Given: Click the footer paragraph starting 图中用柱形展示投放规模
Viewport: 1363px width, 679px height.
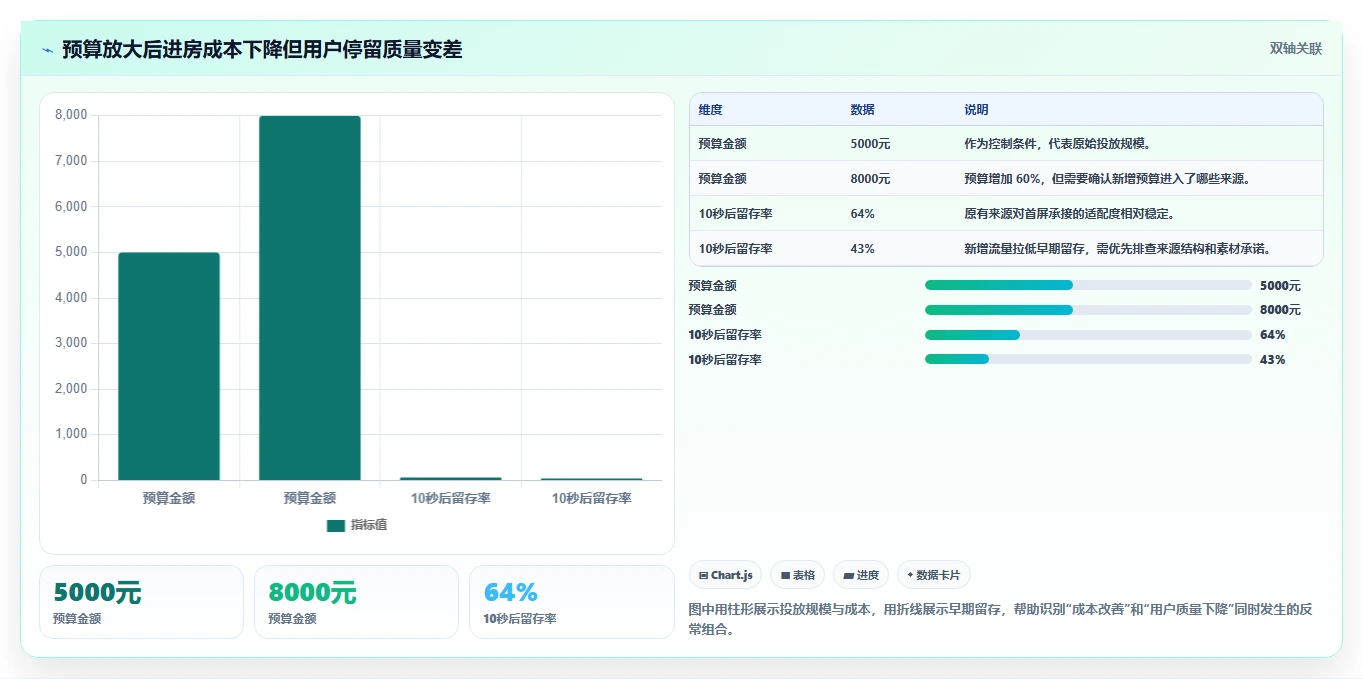Looking at the screenshot, I should point(1000,620).
